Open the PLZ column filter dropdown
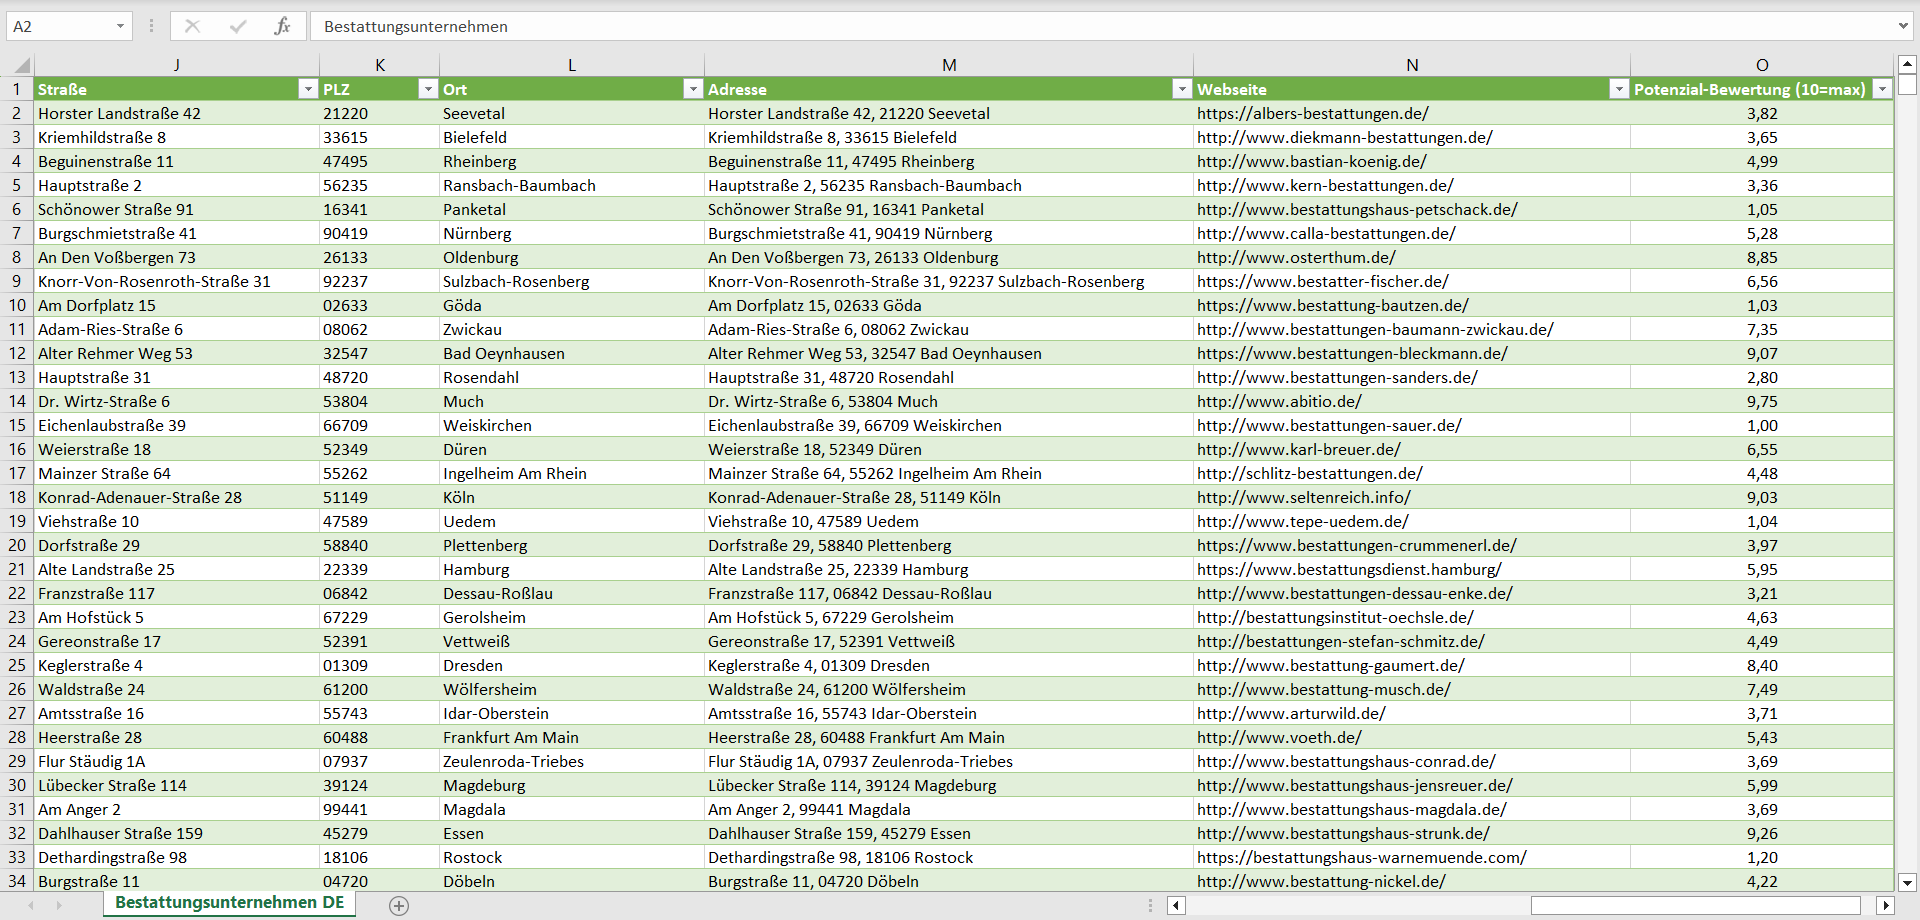This screenshot has height=920, width=1920. [428, 89]
